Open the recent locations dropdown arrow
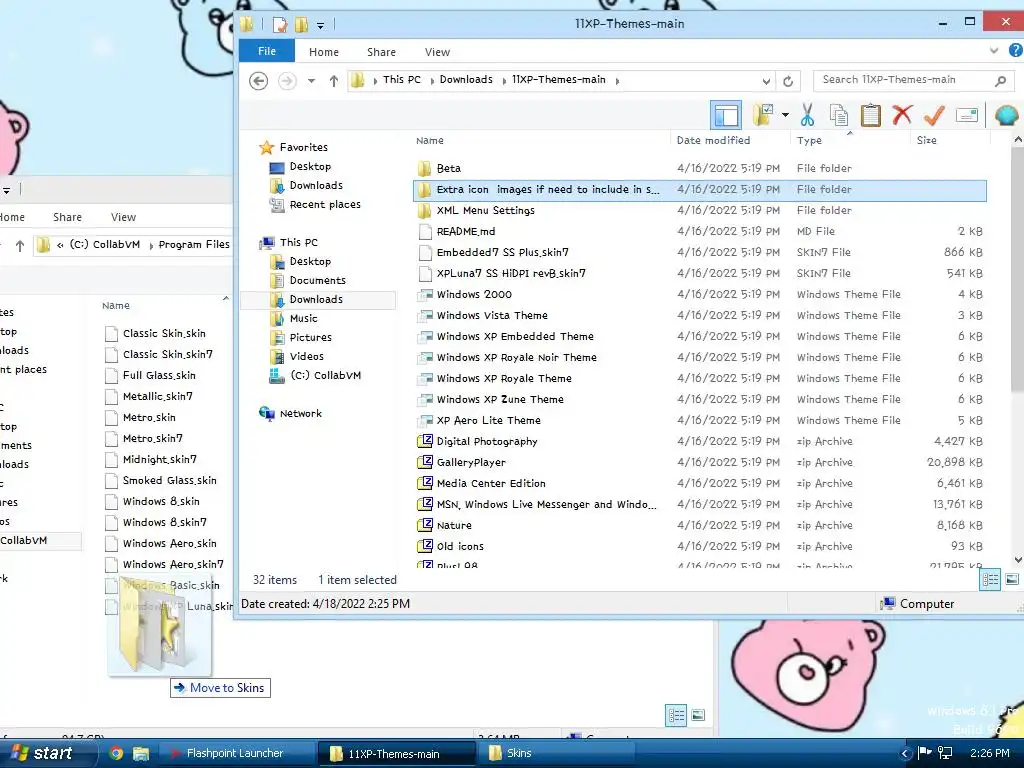 pyautogui.click(x=312, y=81)
